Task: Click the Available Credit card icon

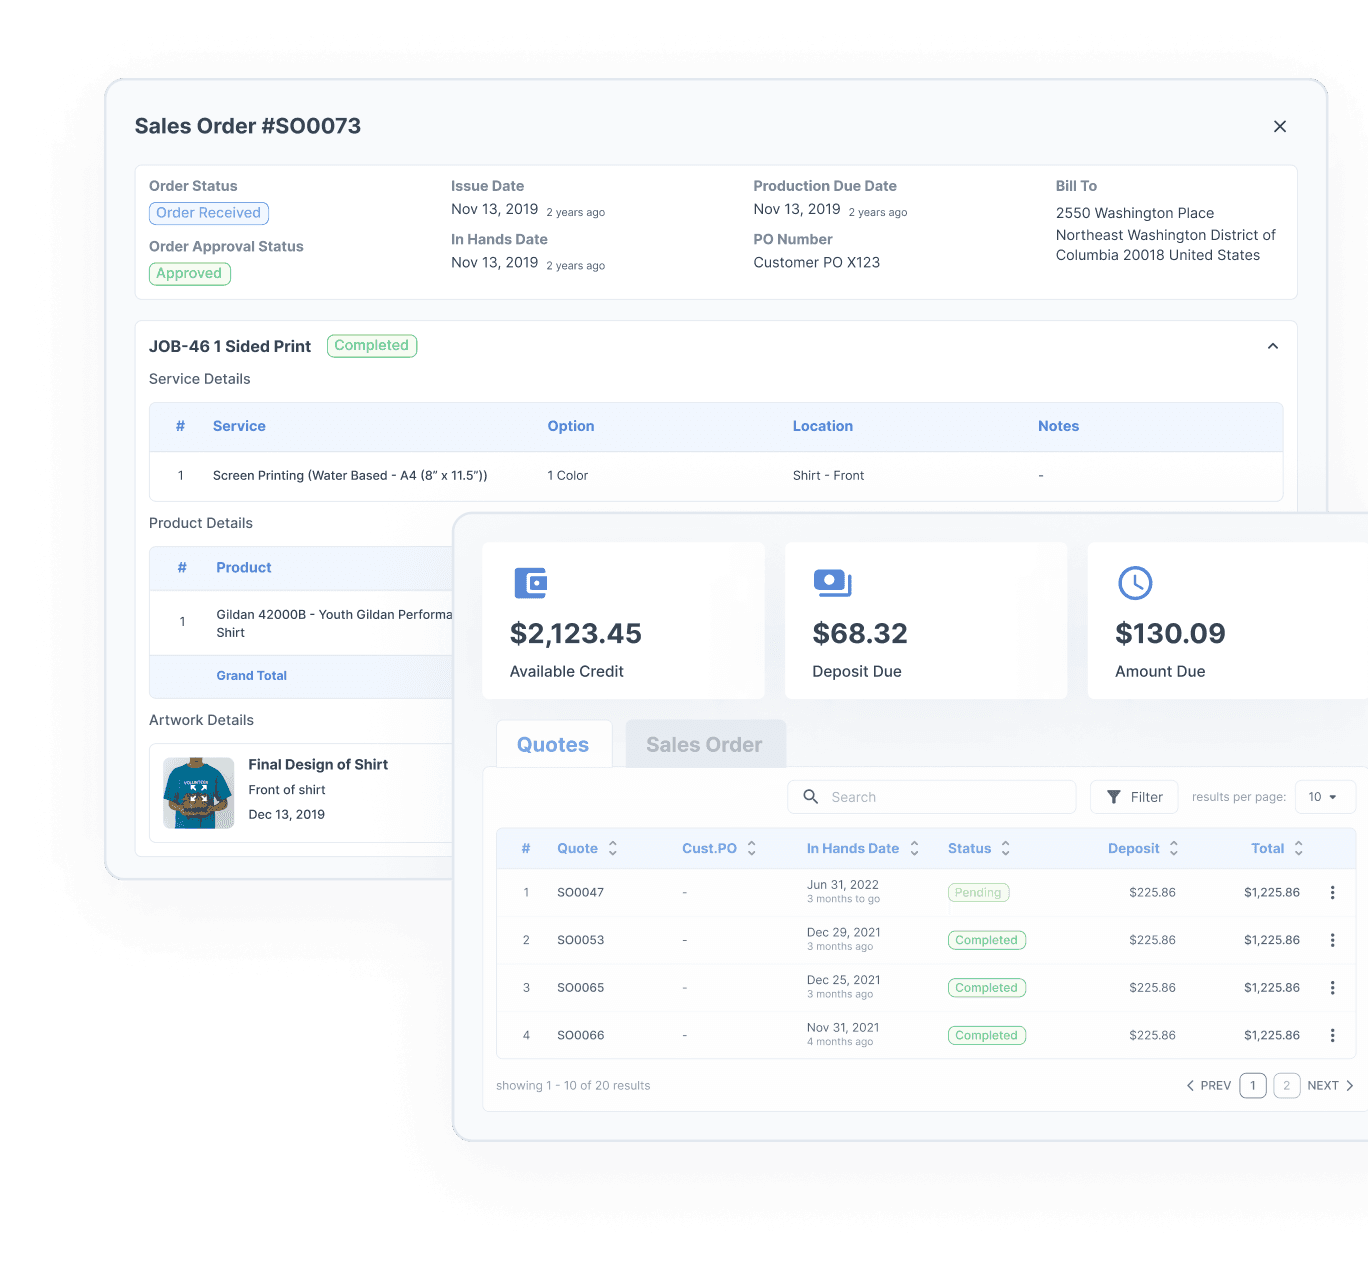Action: point(531,583)
